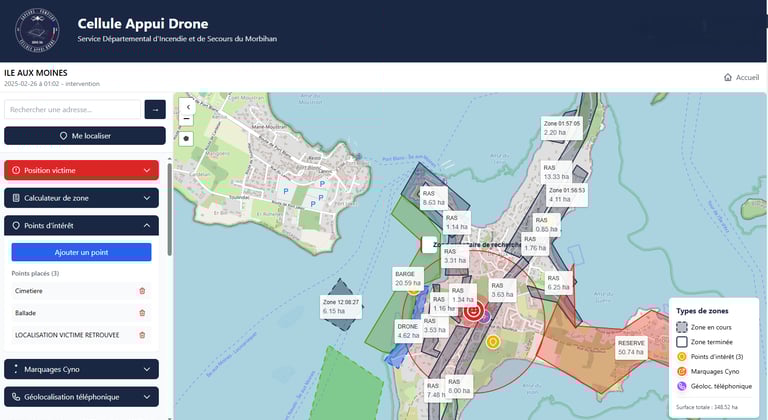Screen dimensions: 768x420
Task: Click Marquages Cyno legend icon
Action: point(681,371)
